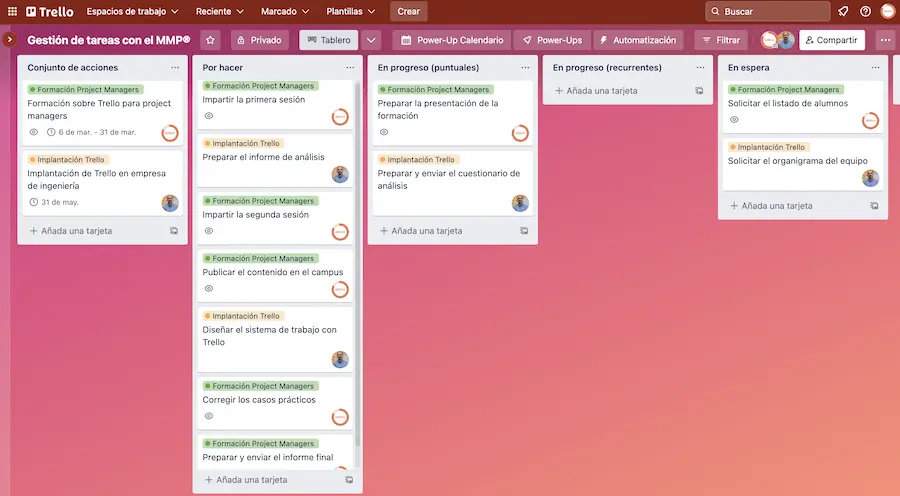The height and width of the screenshot is (496, 900).
Task: Toggle watch eye on Corregir los casos prácticos
Action: tap(209, 416)
